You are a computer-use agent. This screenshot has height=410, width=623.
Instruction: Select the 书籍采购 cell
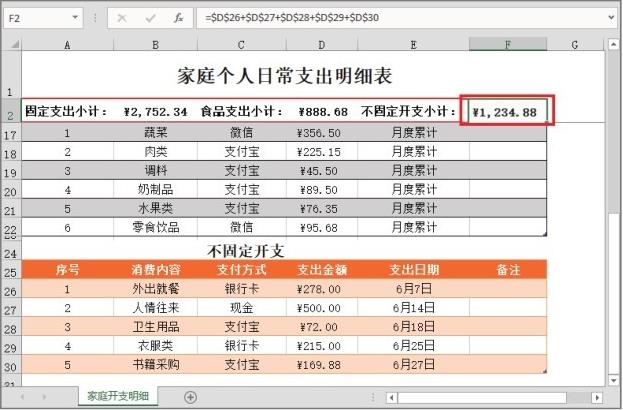pos(155,365)
